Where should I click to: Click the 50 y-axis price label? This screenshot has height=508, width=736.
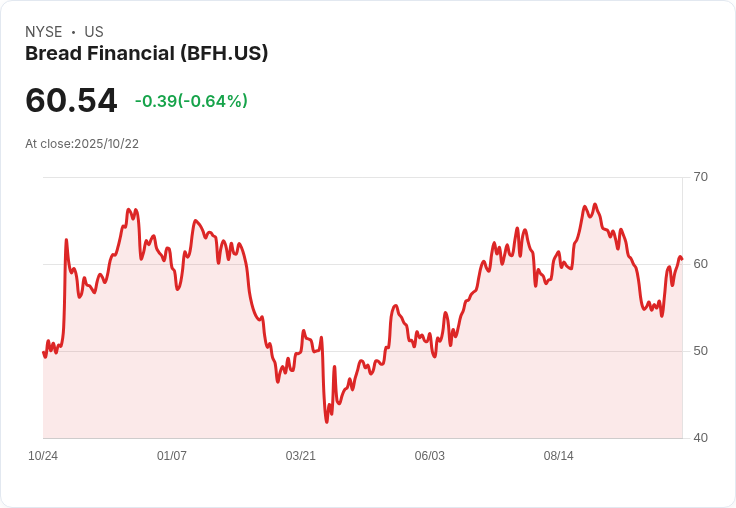(700, 351)
